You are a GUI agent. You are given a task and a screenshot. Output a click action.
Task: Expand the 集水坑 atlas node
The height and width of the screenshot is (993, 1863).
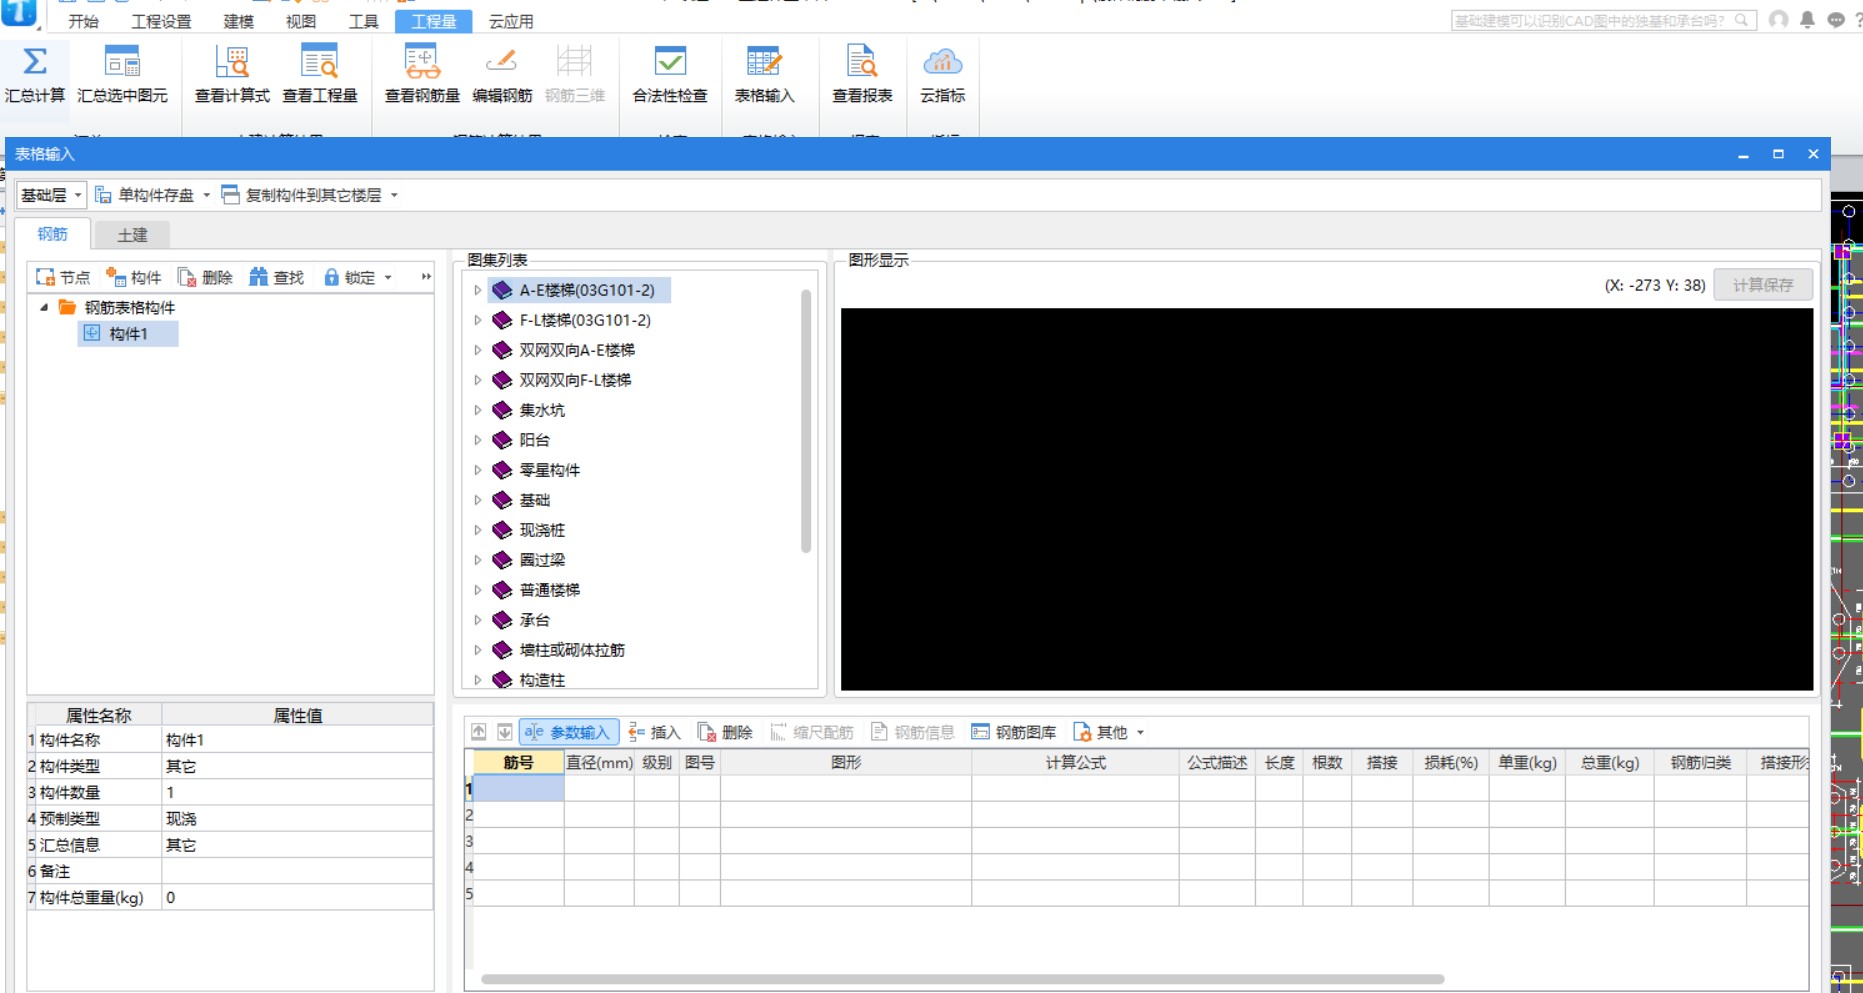pos(478,410)
